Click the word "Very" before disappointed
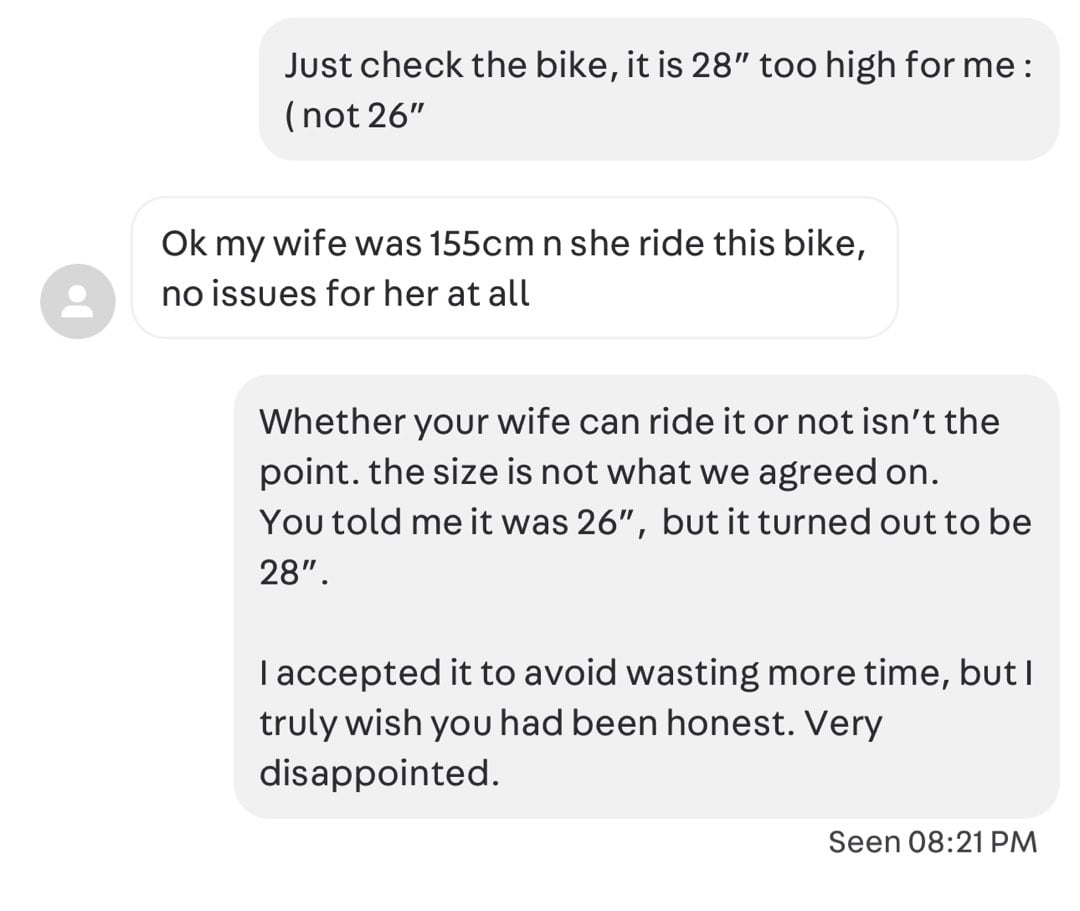This screenshot has height=911, width=1080. (x=843, y=724)
